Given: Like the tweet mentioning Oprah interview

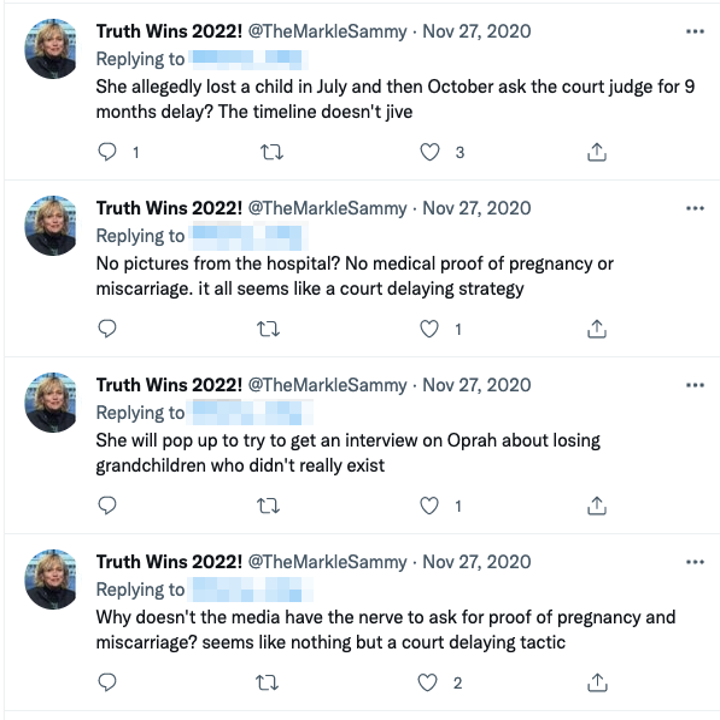Looking at the screenshot, I should tap(430, 505).
